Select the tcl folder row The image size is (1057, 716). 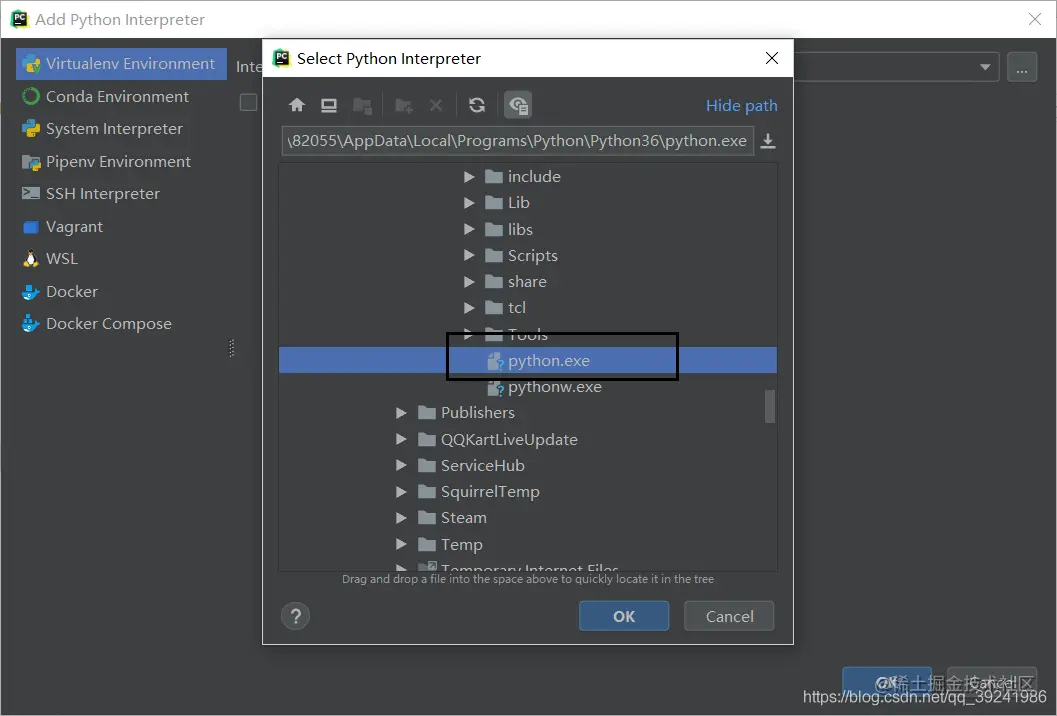point(528,308)
